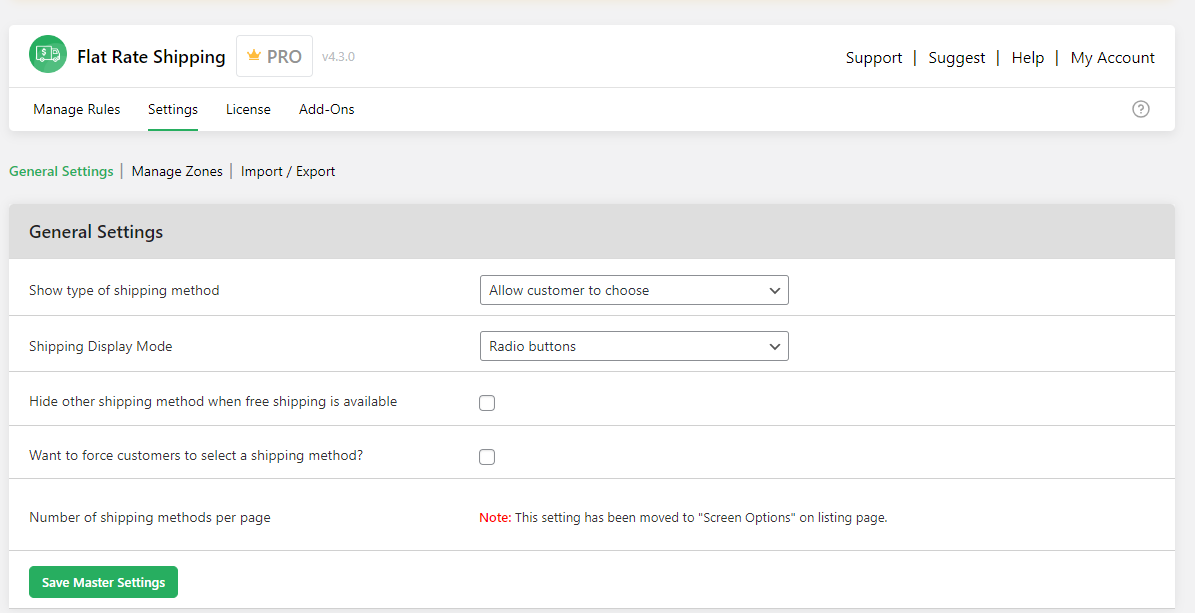
Task: Select the Settings tab
Action: (173, 109)
